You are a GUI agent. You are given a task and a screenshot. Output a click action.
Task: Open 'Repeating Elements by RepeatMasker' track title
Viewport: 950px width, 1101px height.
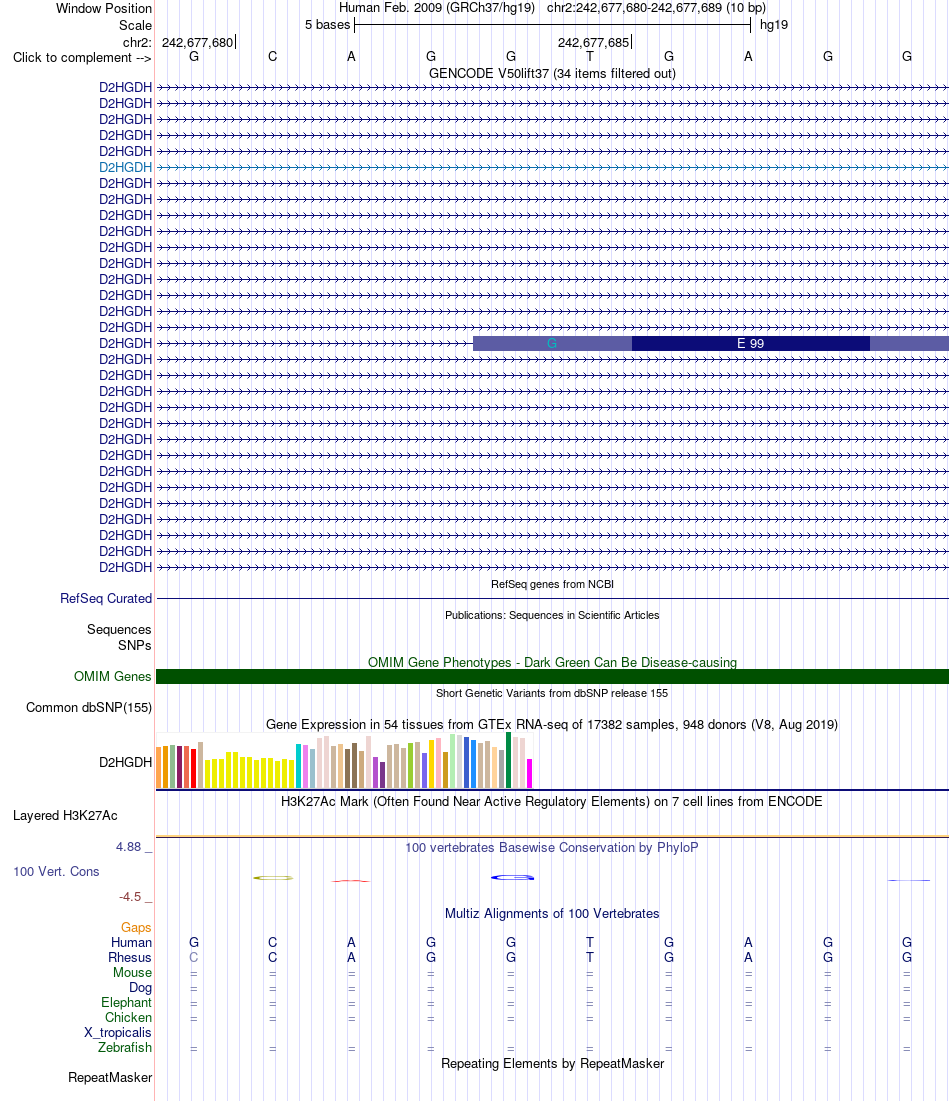click(x=552, y=1063)
